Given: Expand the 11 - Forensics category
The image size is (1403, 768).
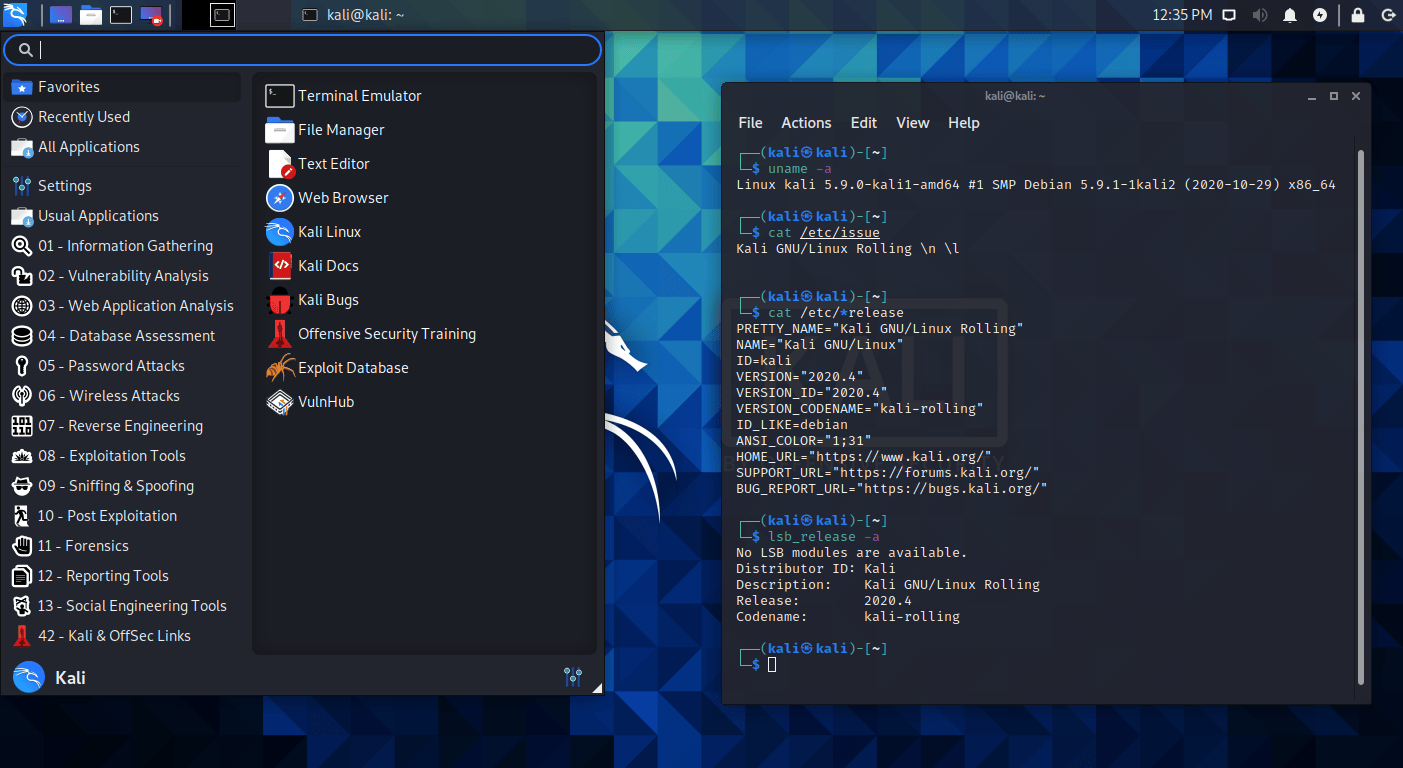Looking at the screenshot, I should pyautogui.click(x=83, y=546).
